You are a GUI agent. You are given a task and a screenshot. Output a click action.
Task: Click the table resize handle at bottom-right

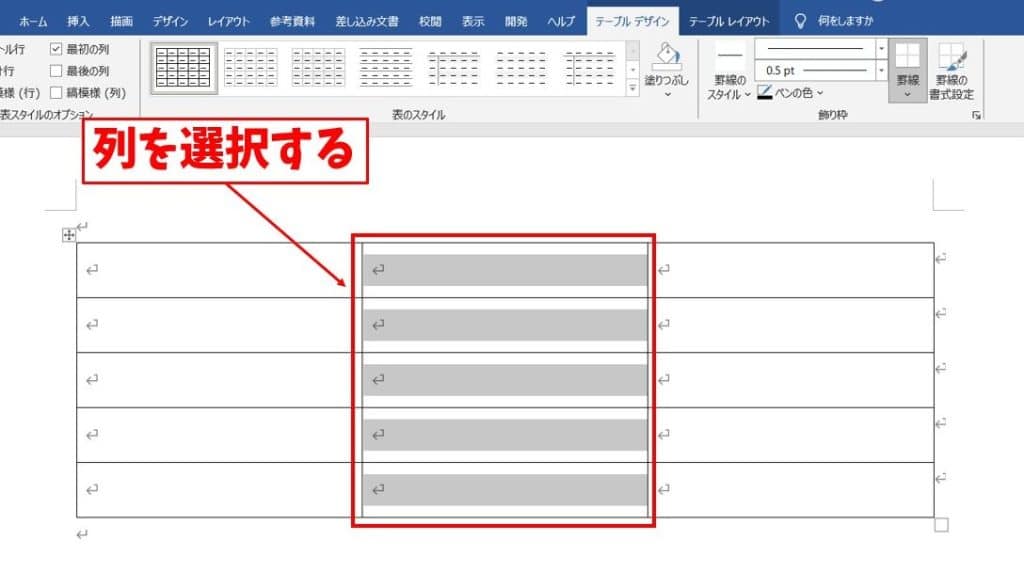[x=941, y=525]
